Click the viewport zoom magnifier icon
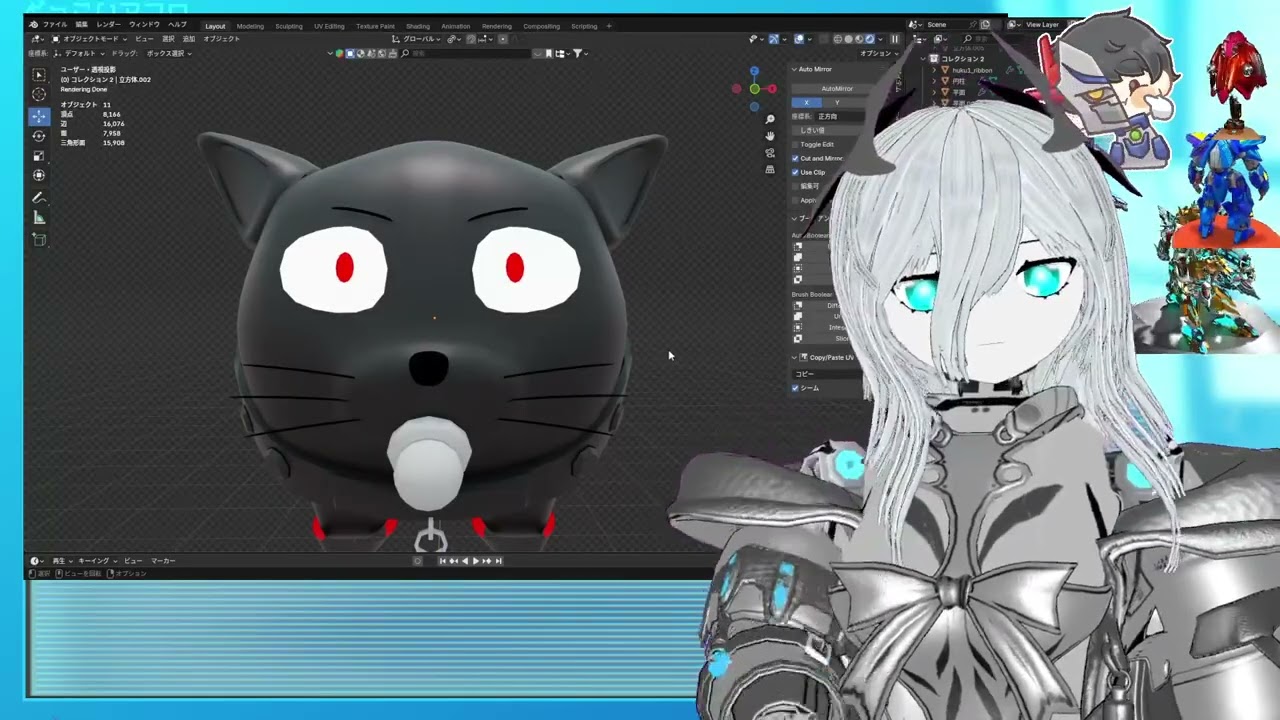 tap(770, 120)
